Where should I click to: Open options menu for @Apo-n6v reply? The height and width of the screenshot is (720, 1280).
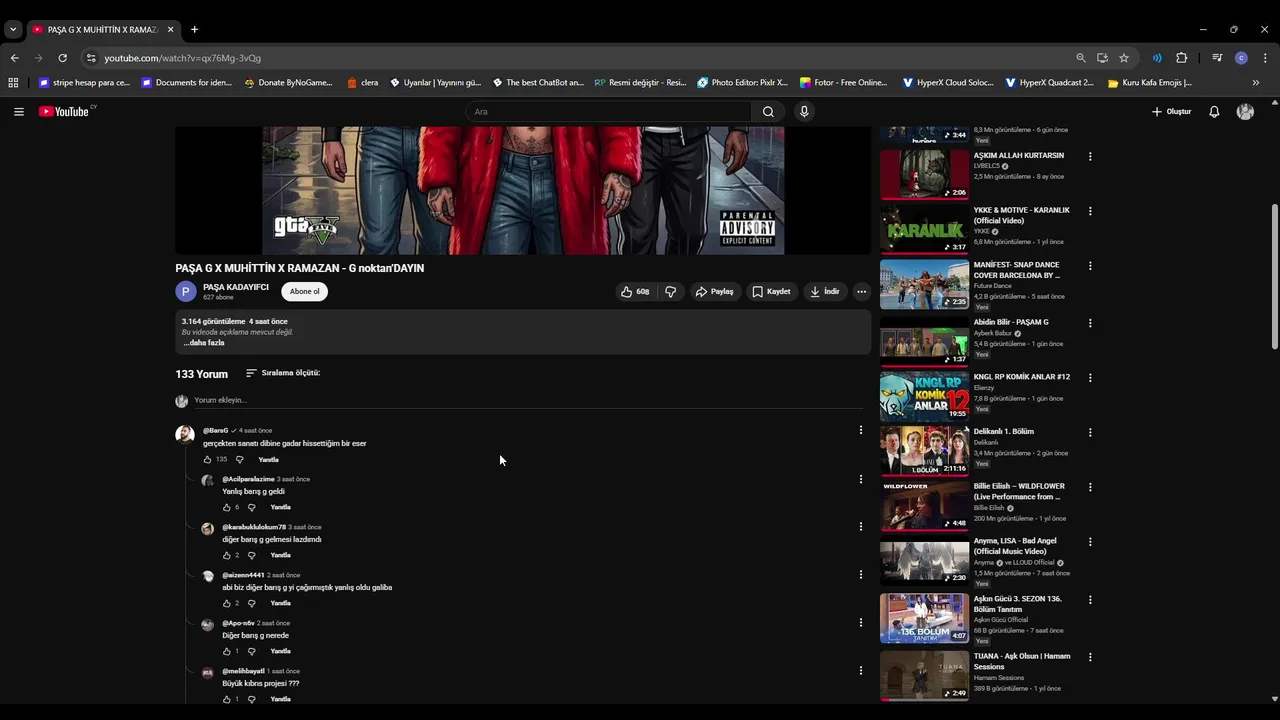pos(860,622)
